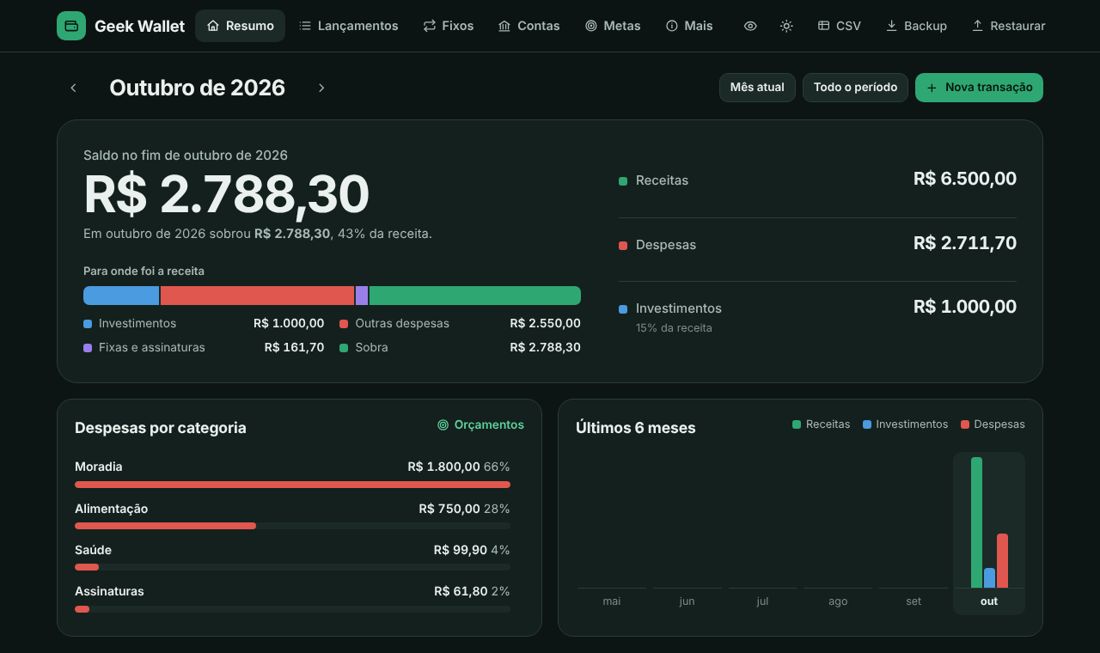The width and height of the screenshot is (1100, 653).
Task: Open the Metas tab
Action: coord(613,26)
